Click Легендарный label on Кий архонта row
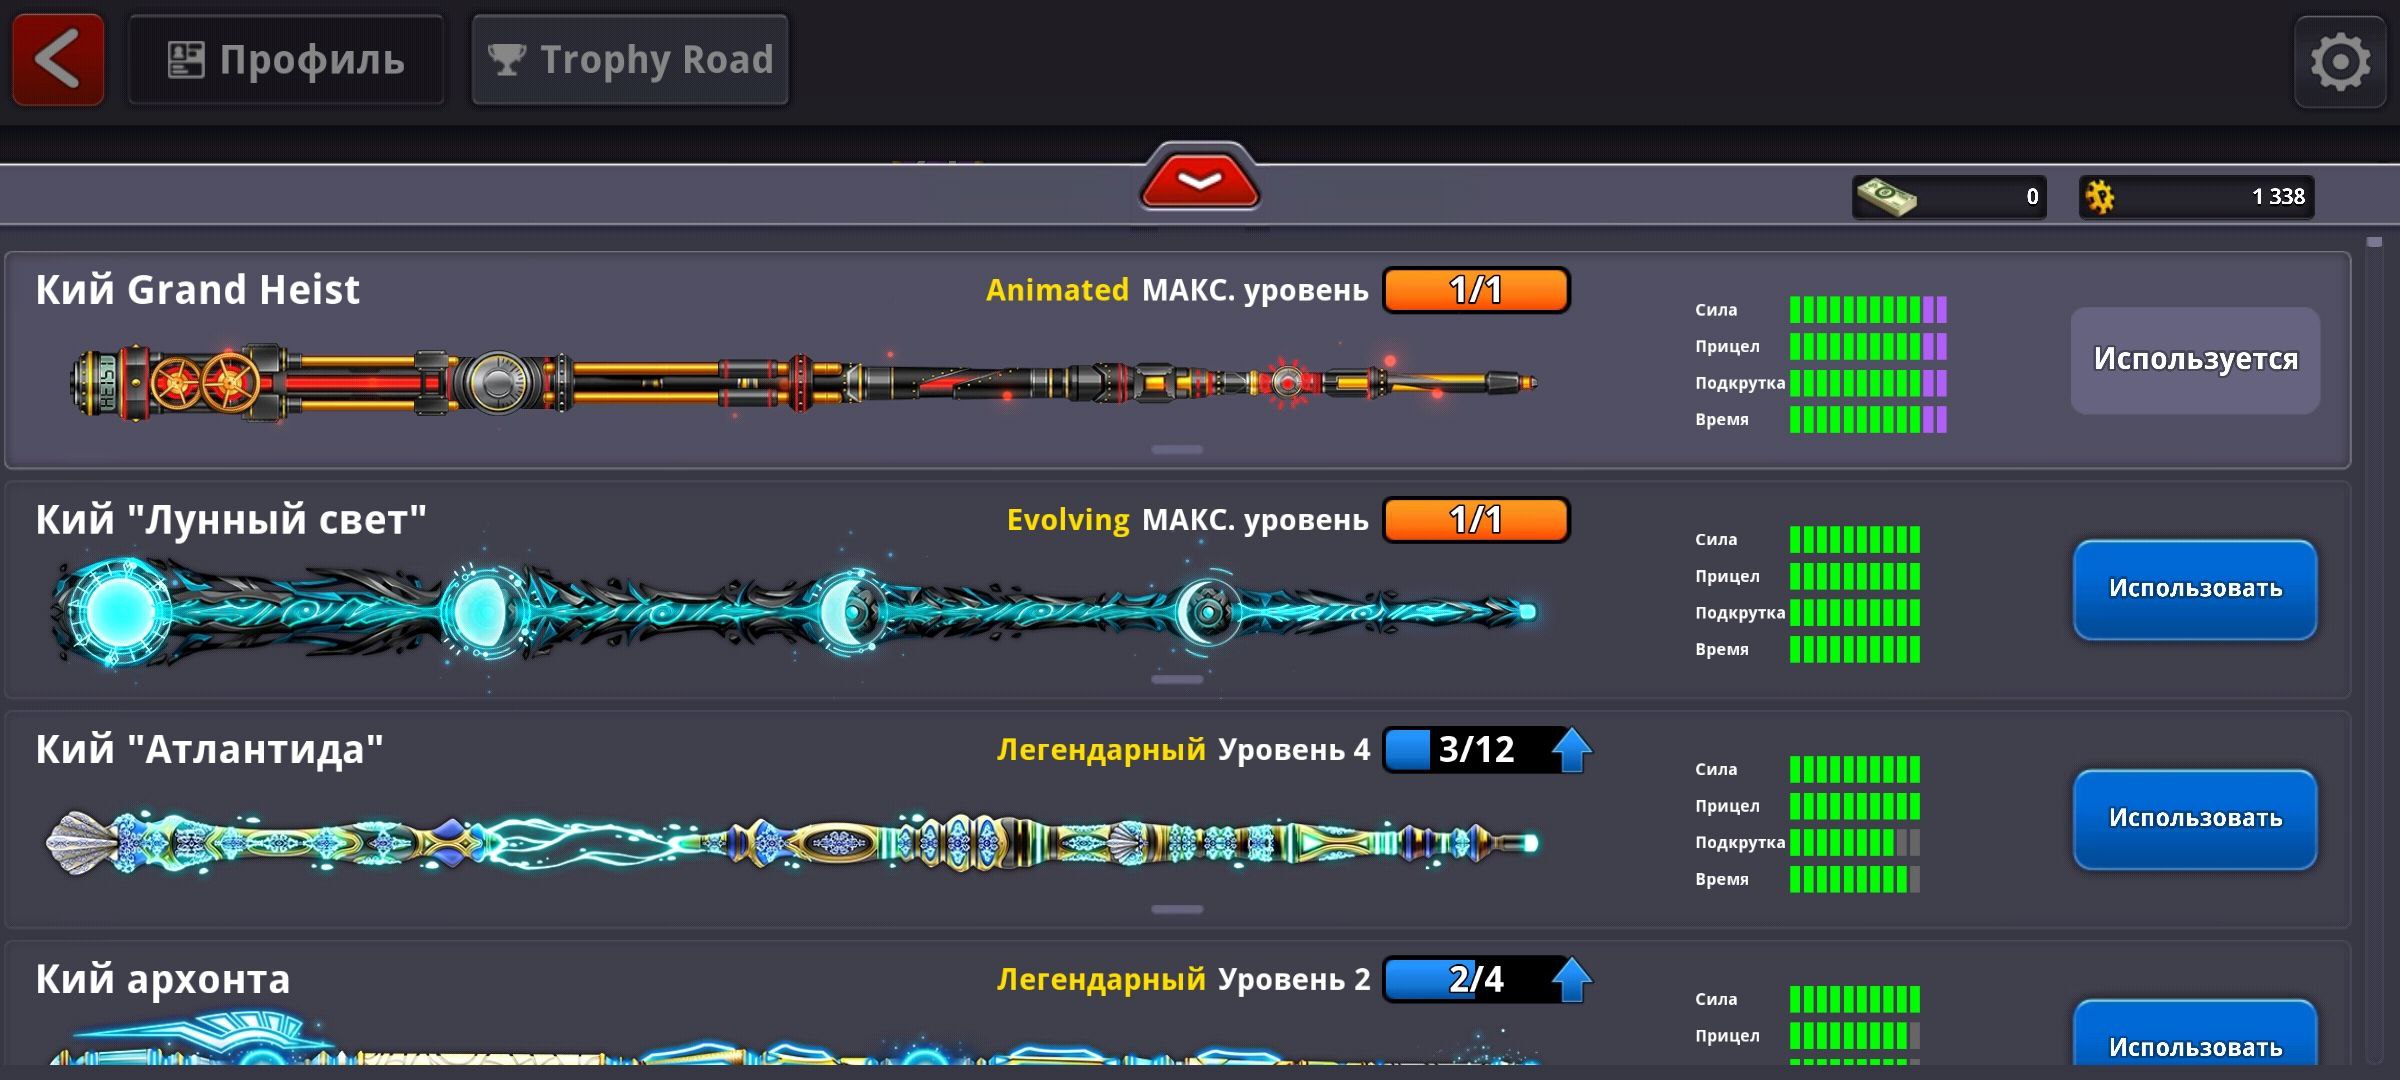The image size is (2400, 1080). (1101, 980)
